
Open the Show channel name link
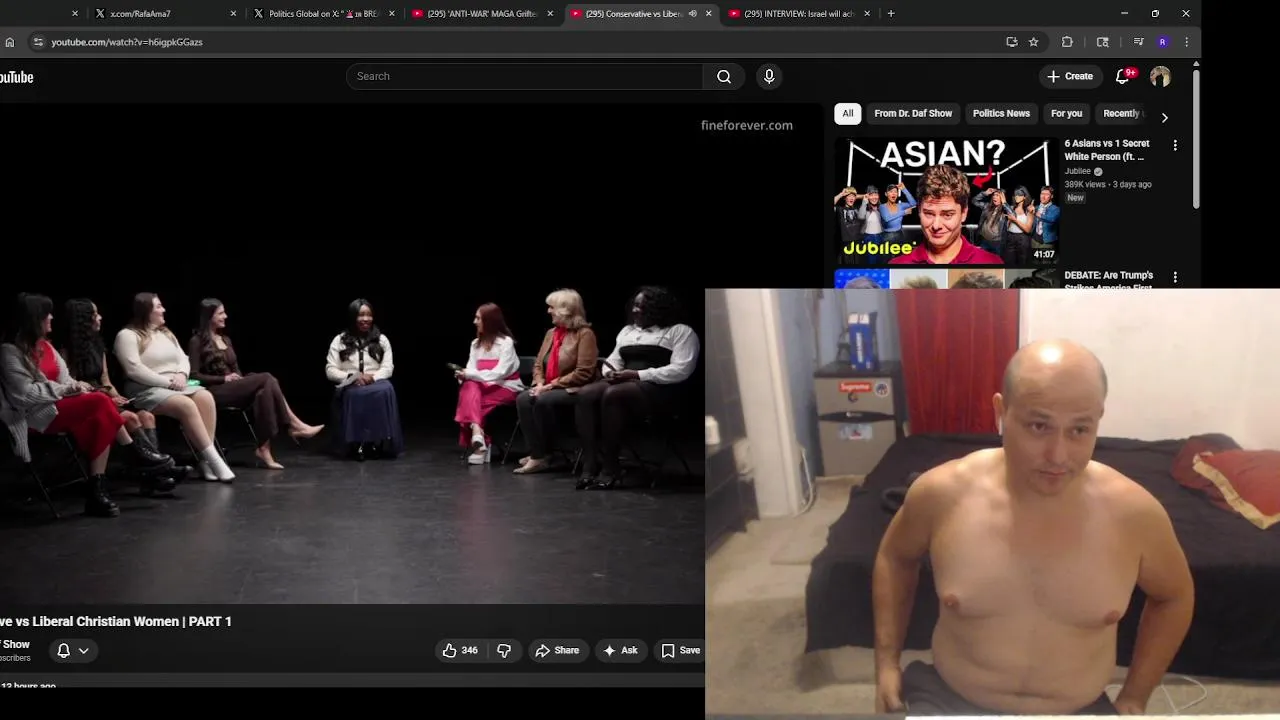[x=16, y=645]
